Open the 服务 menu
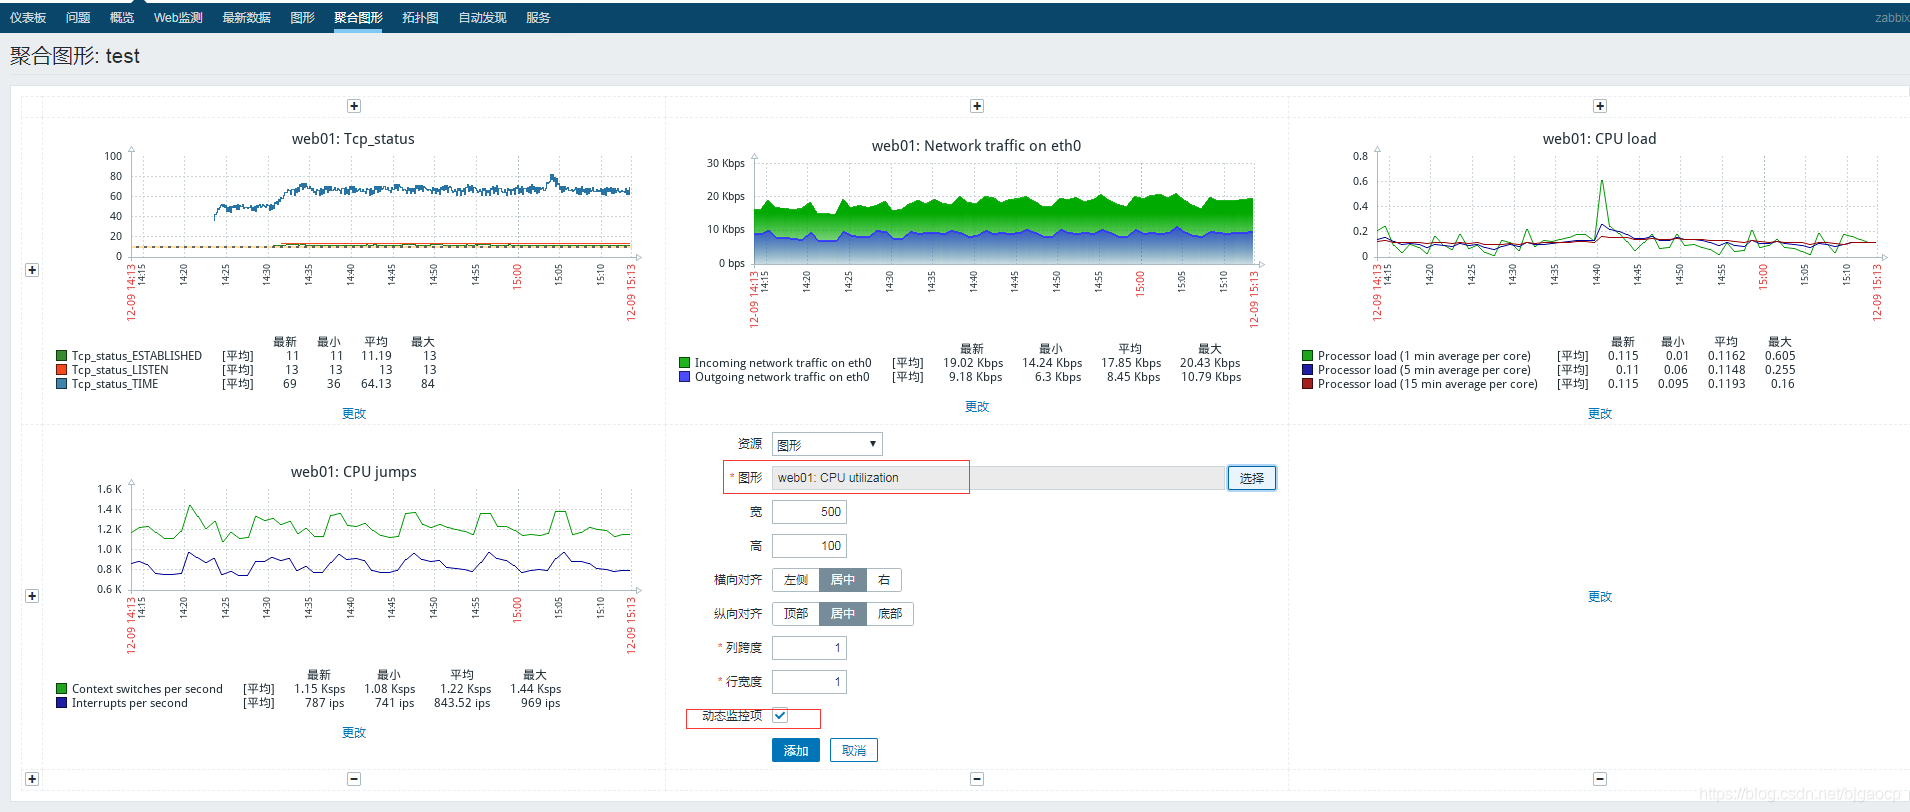Screen dimensions: 1910x812 538,18
